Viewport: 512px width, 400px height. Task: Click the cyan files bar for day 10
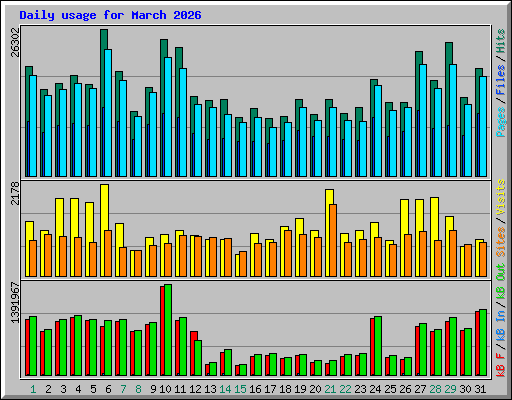[x=168, y=117]
